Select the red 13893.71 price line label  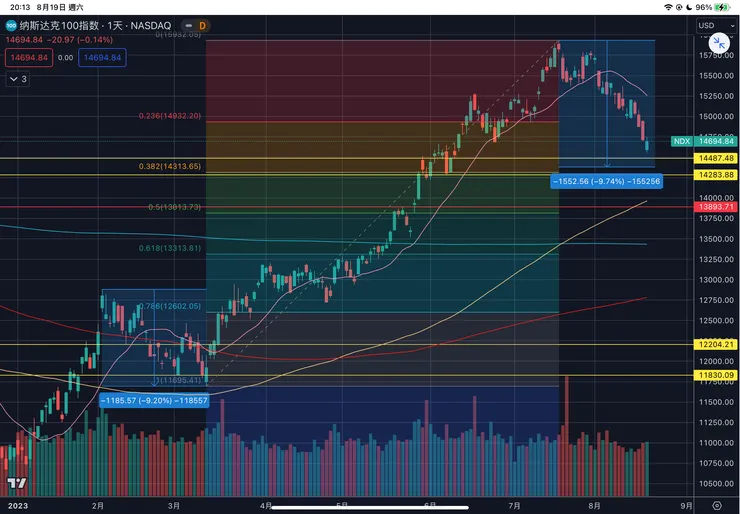point(715,207)
